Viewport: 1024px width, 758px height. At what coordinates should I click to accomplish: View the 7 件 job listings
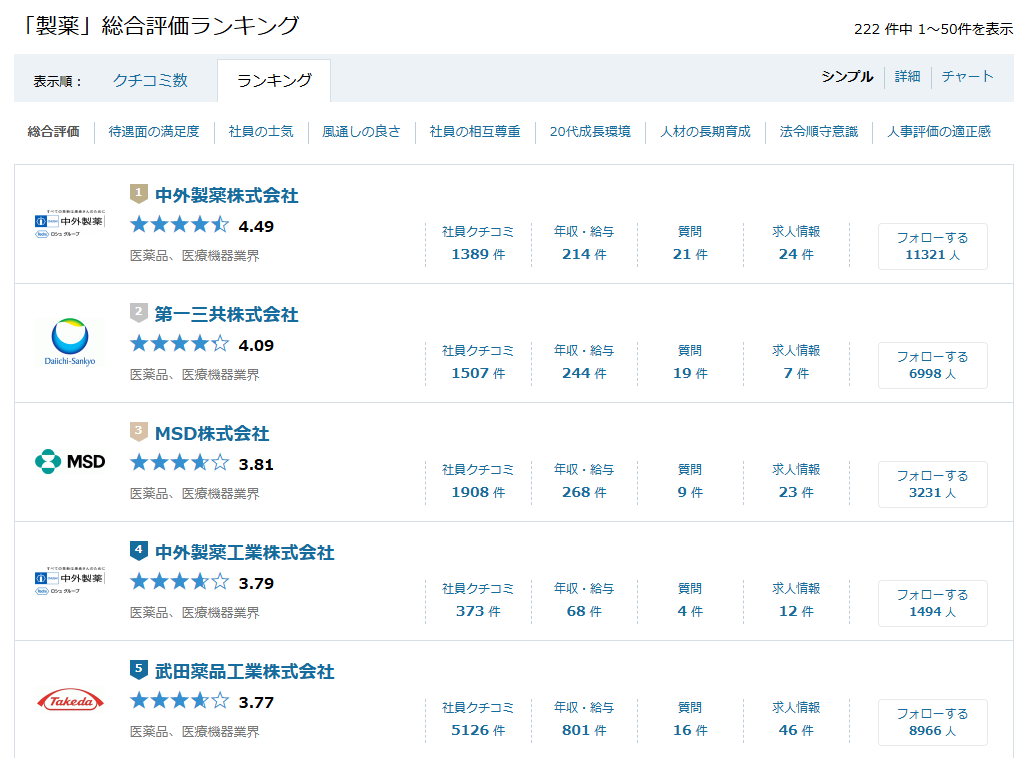coord(796,373)
